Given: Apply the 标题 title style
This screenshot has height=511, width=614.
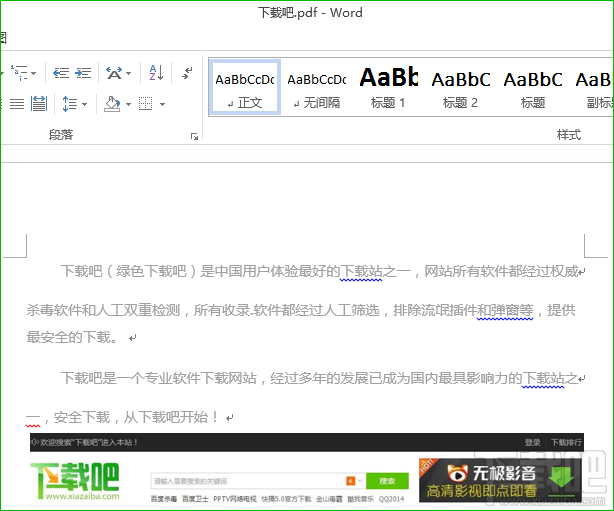Looking at the screenshot, I should (x=533, y=87).
